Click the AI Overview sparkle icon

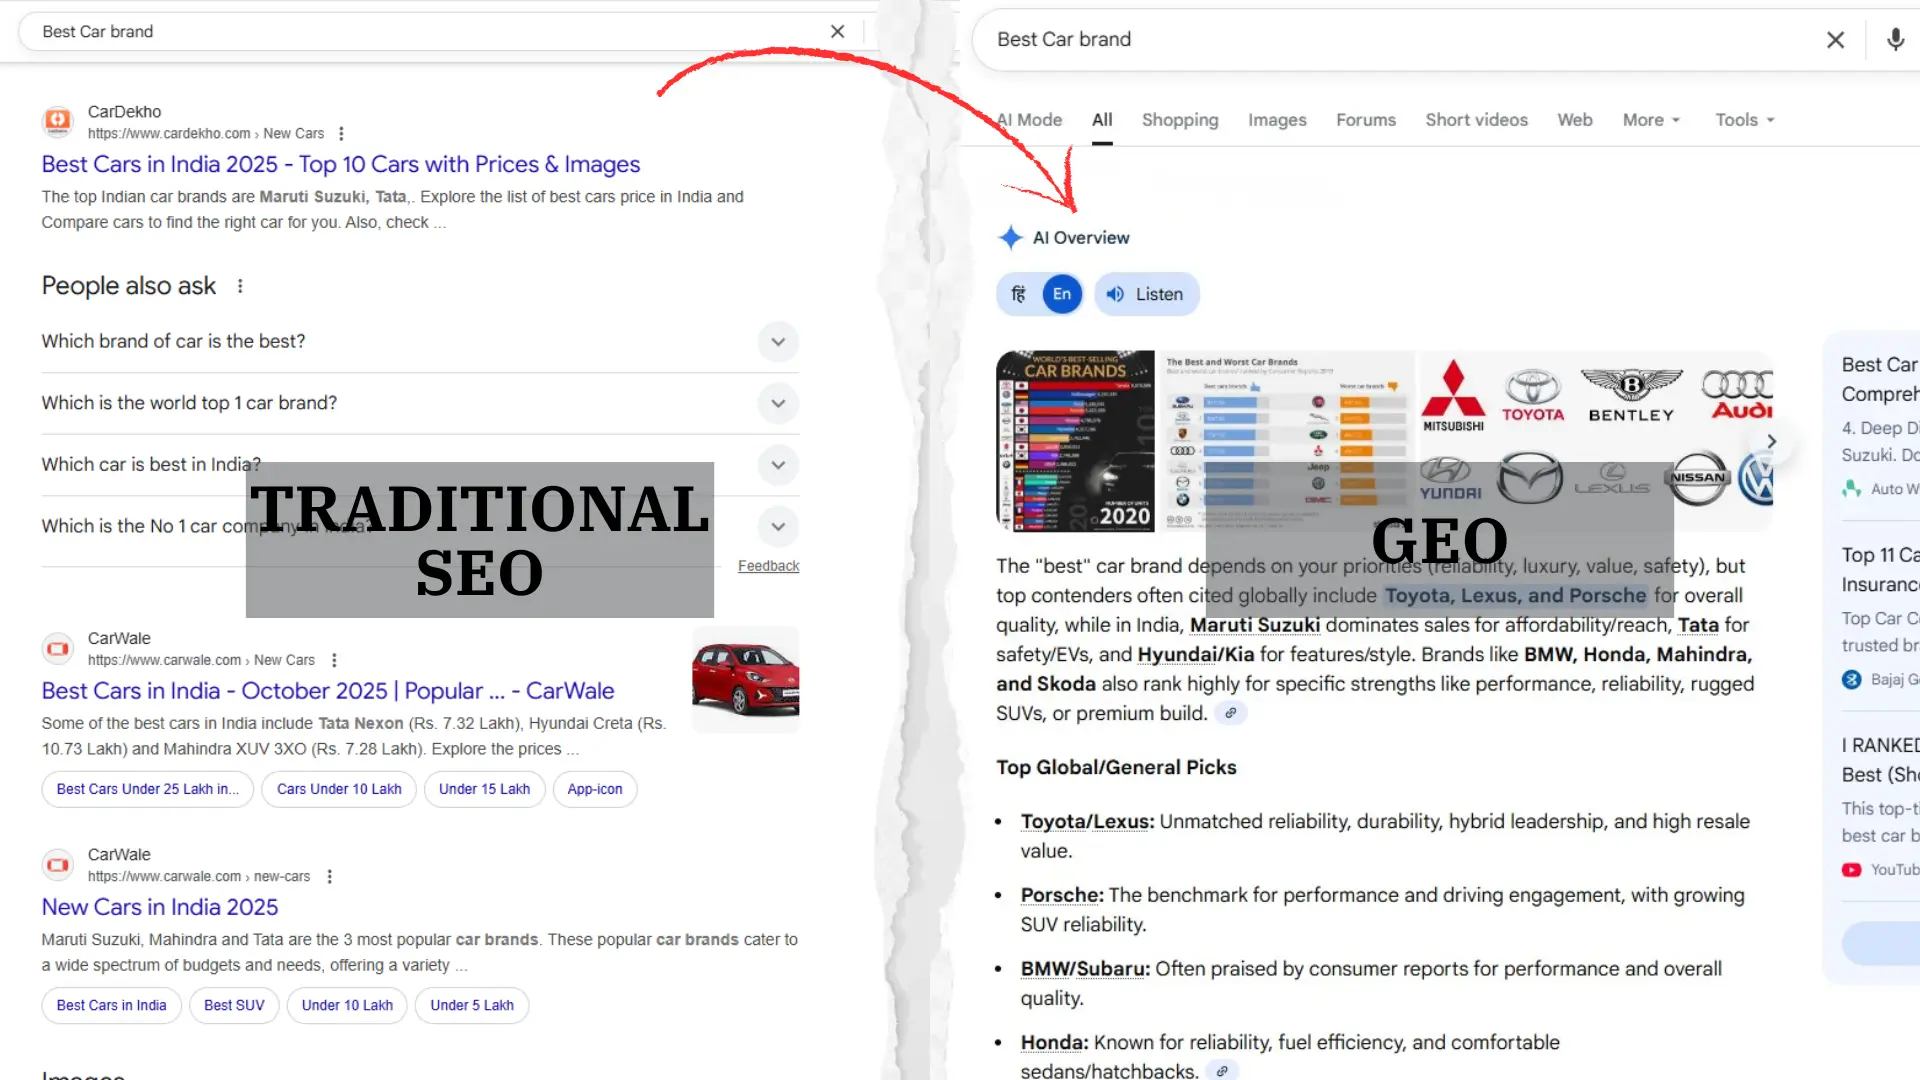(x=1010, y=237)
